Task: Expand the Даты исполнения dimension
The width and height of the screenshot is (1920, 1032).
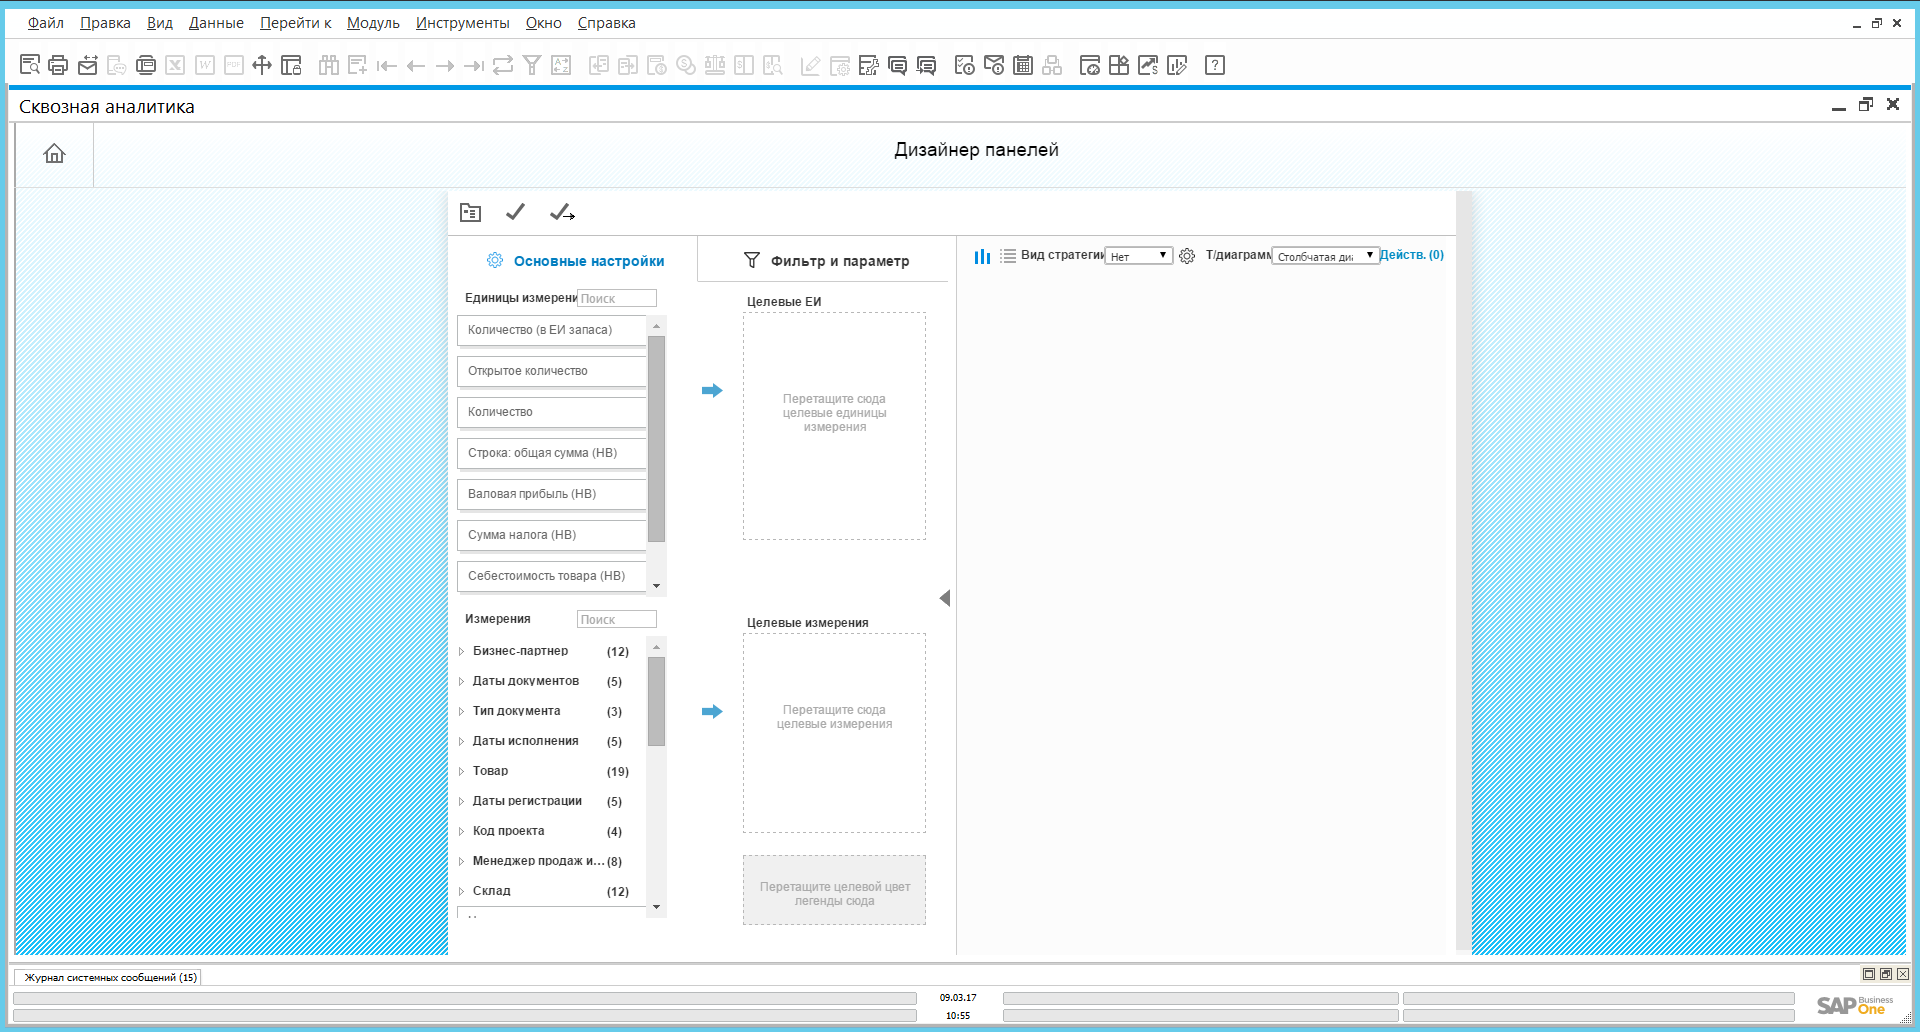Action: (x=461, y=741)
